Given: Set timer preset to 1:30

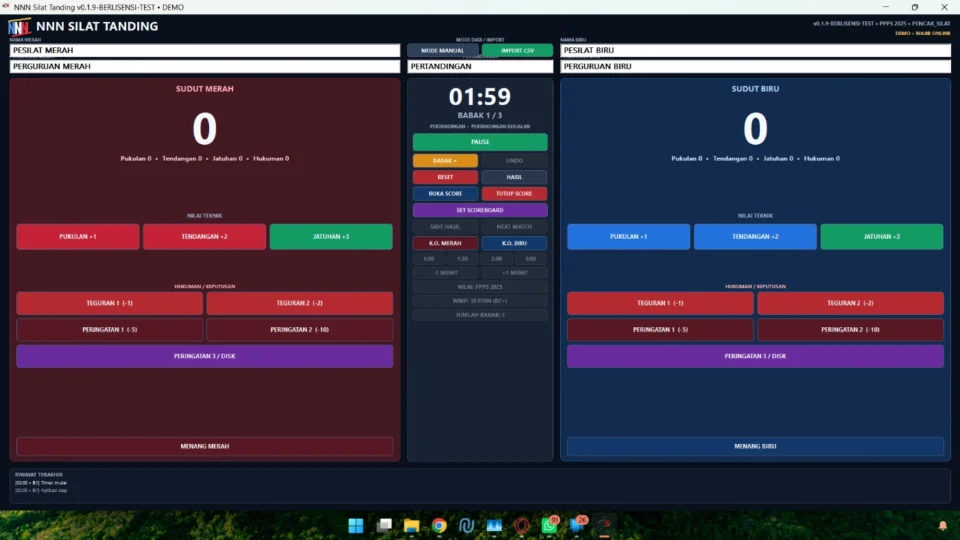Looking at the screenshot, I should click(462, 258).
